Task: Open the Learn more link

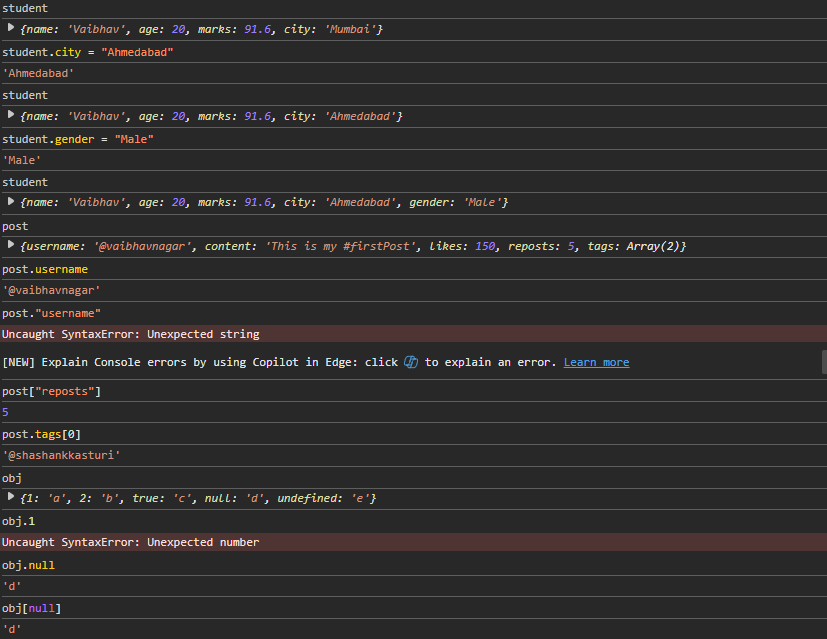Action: [596, 362]
